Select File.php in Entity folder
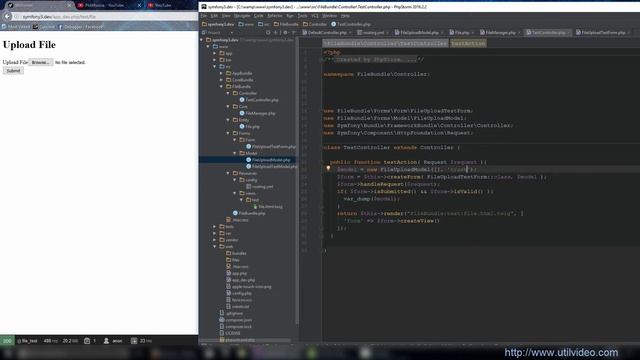Screen dimensions: 640x360 point(250,127)
